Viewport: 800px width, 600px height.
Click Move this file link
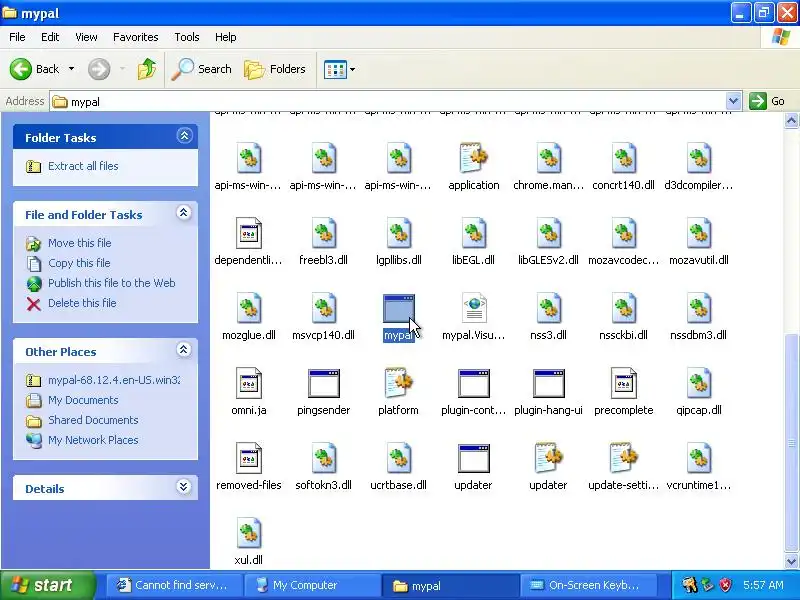click(80, 243)
